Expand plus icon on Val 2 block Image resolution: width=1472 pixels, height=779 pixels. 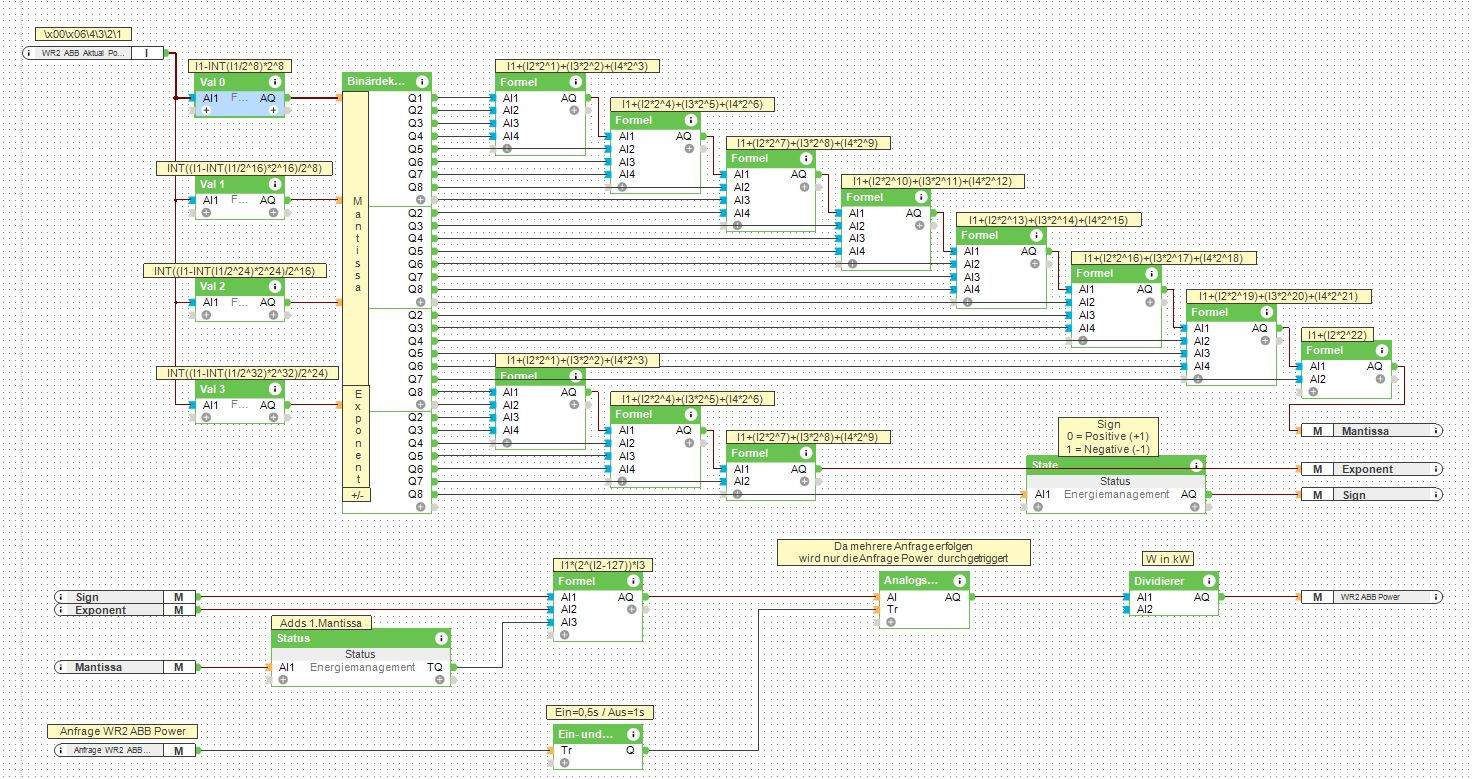pyautogui.click(x=206, y=315)
